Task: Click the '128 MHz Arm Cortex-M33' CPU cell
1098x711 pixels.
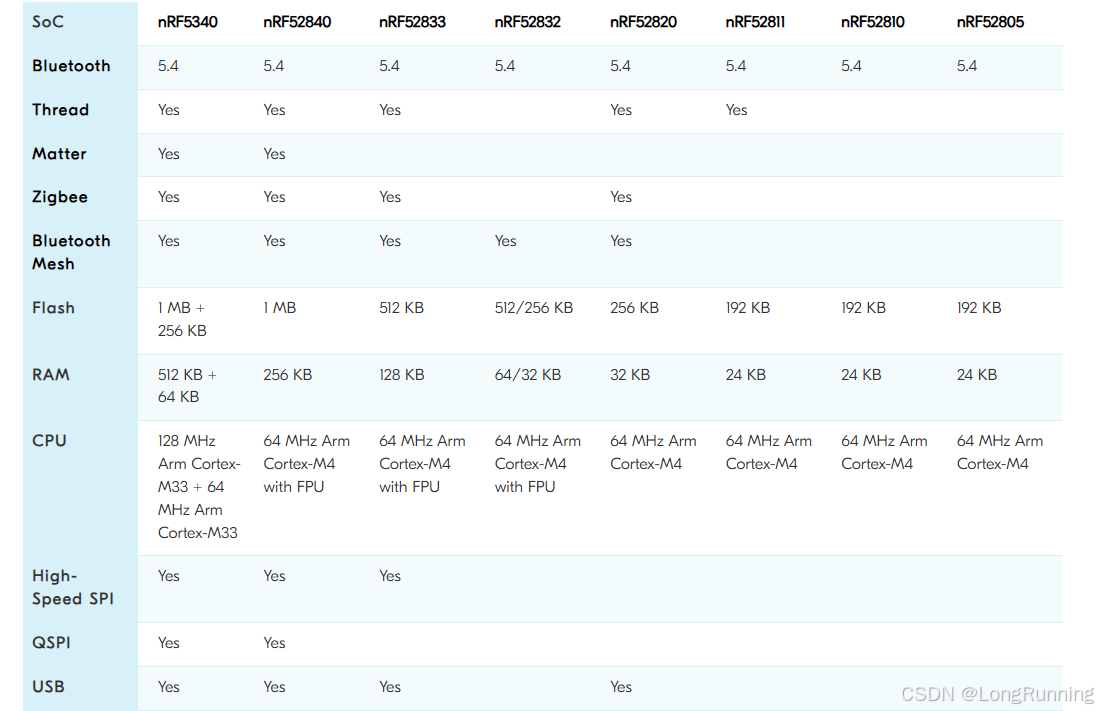Action: (x=199, y=487)
